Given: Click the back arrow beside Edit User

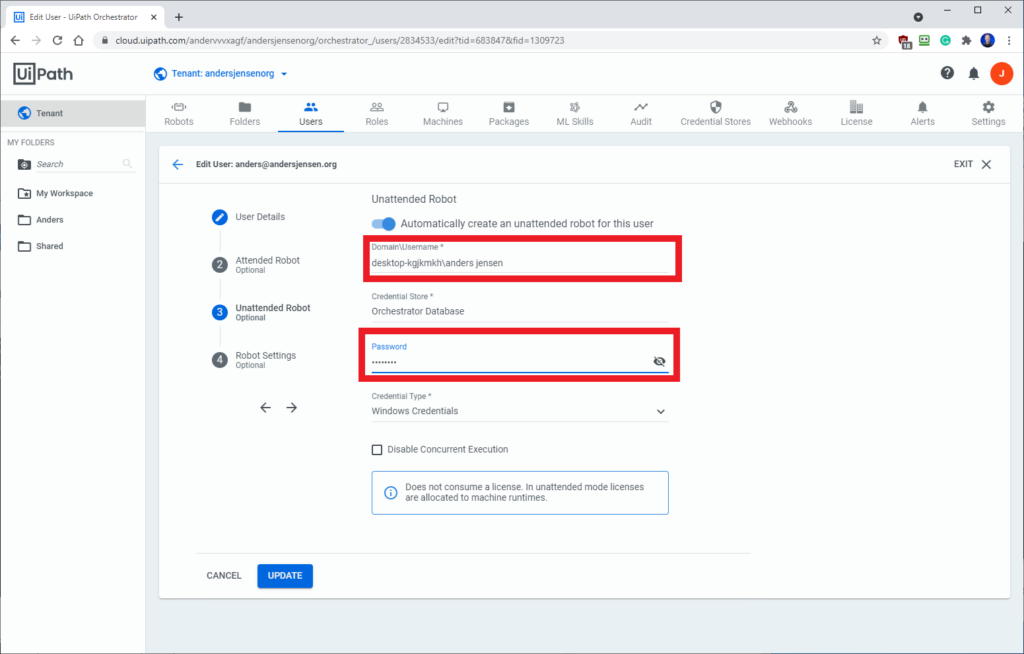Looking at the screenshot, I should (x=177, y=165).
